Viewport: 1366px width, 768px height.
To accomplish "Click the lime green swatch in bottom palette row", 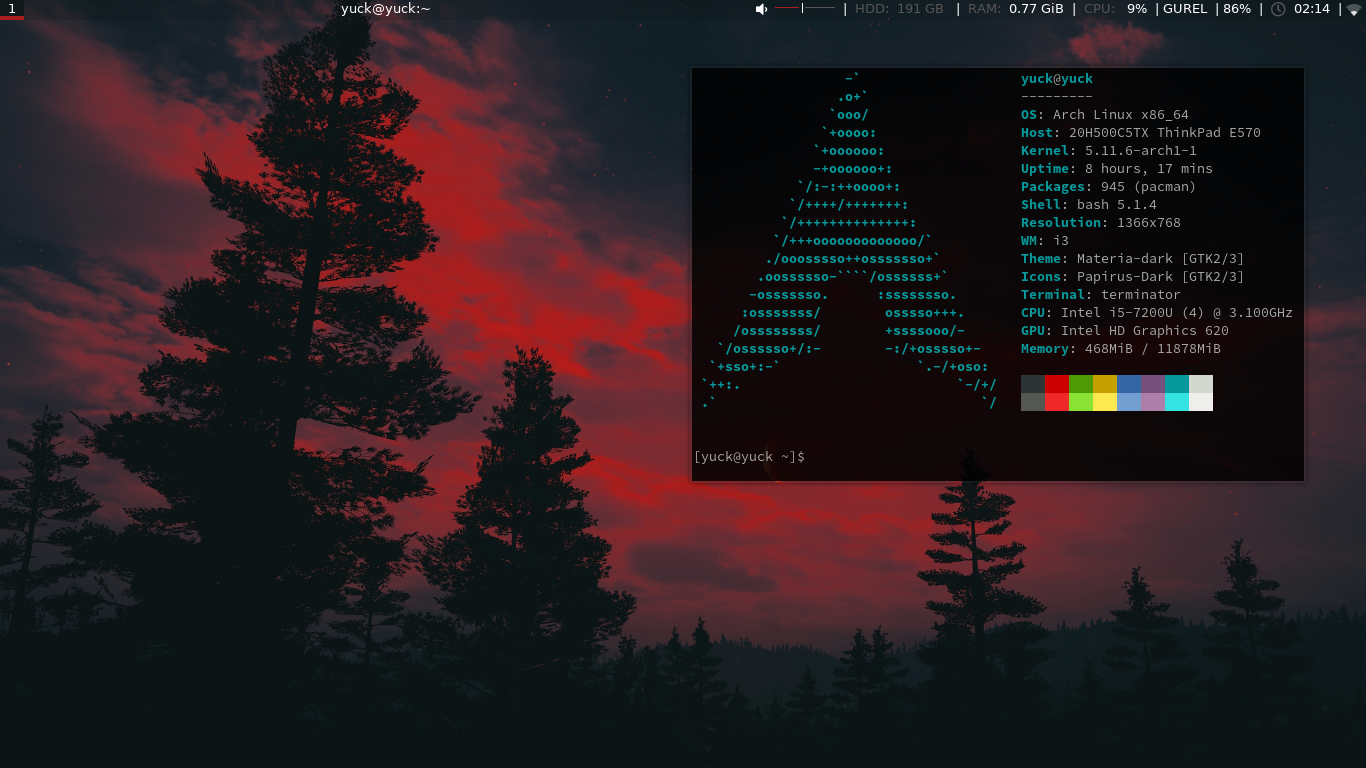I will coord(1081,402).
